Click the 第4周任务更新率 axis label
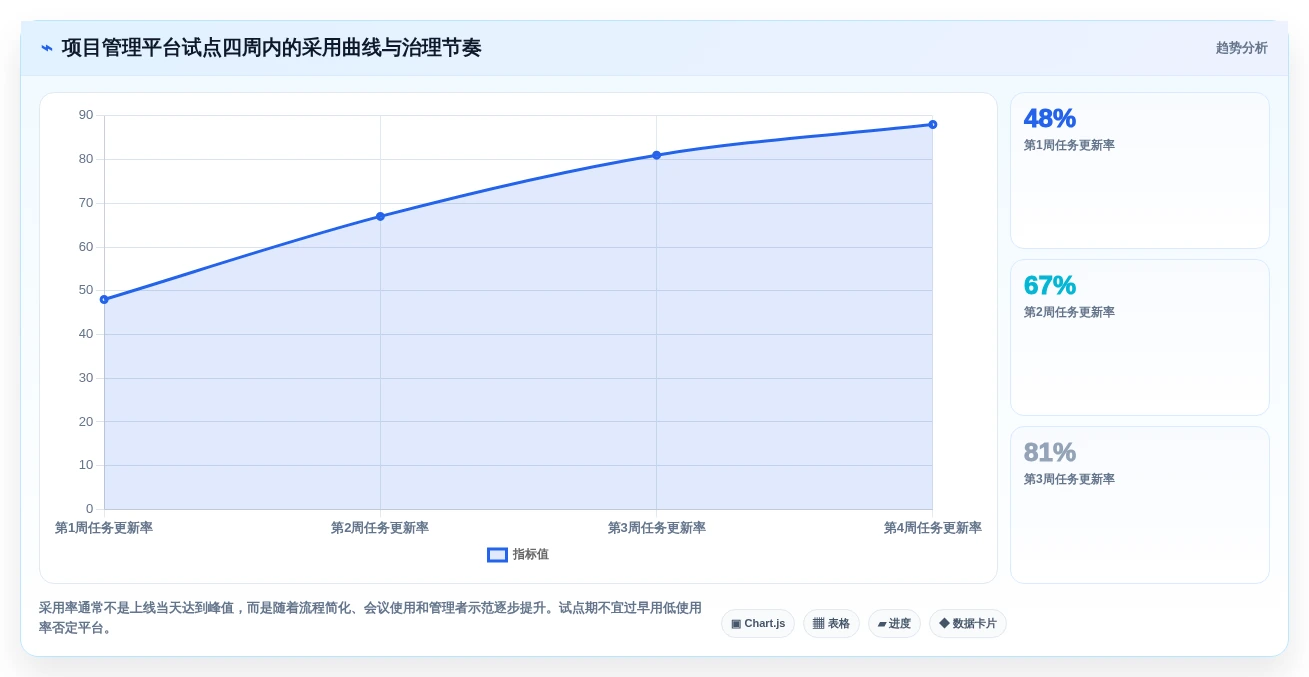 (932, 528)
